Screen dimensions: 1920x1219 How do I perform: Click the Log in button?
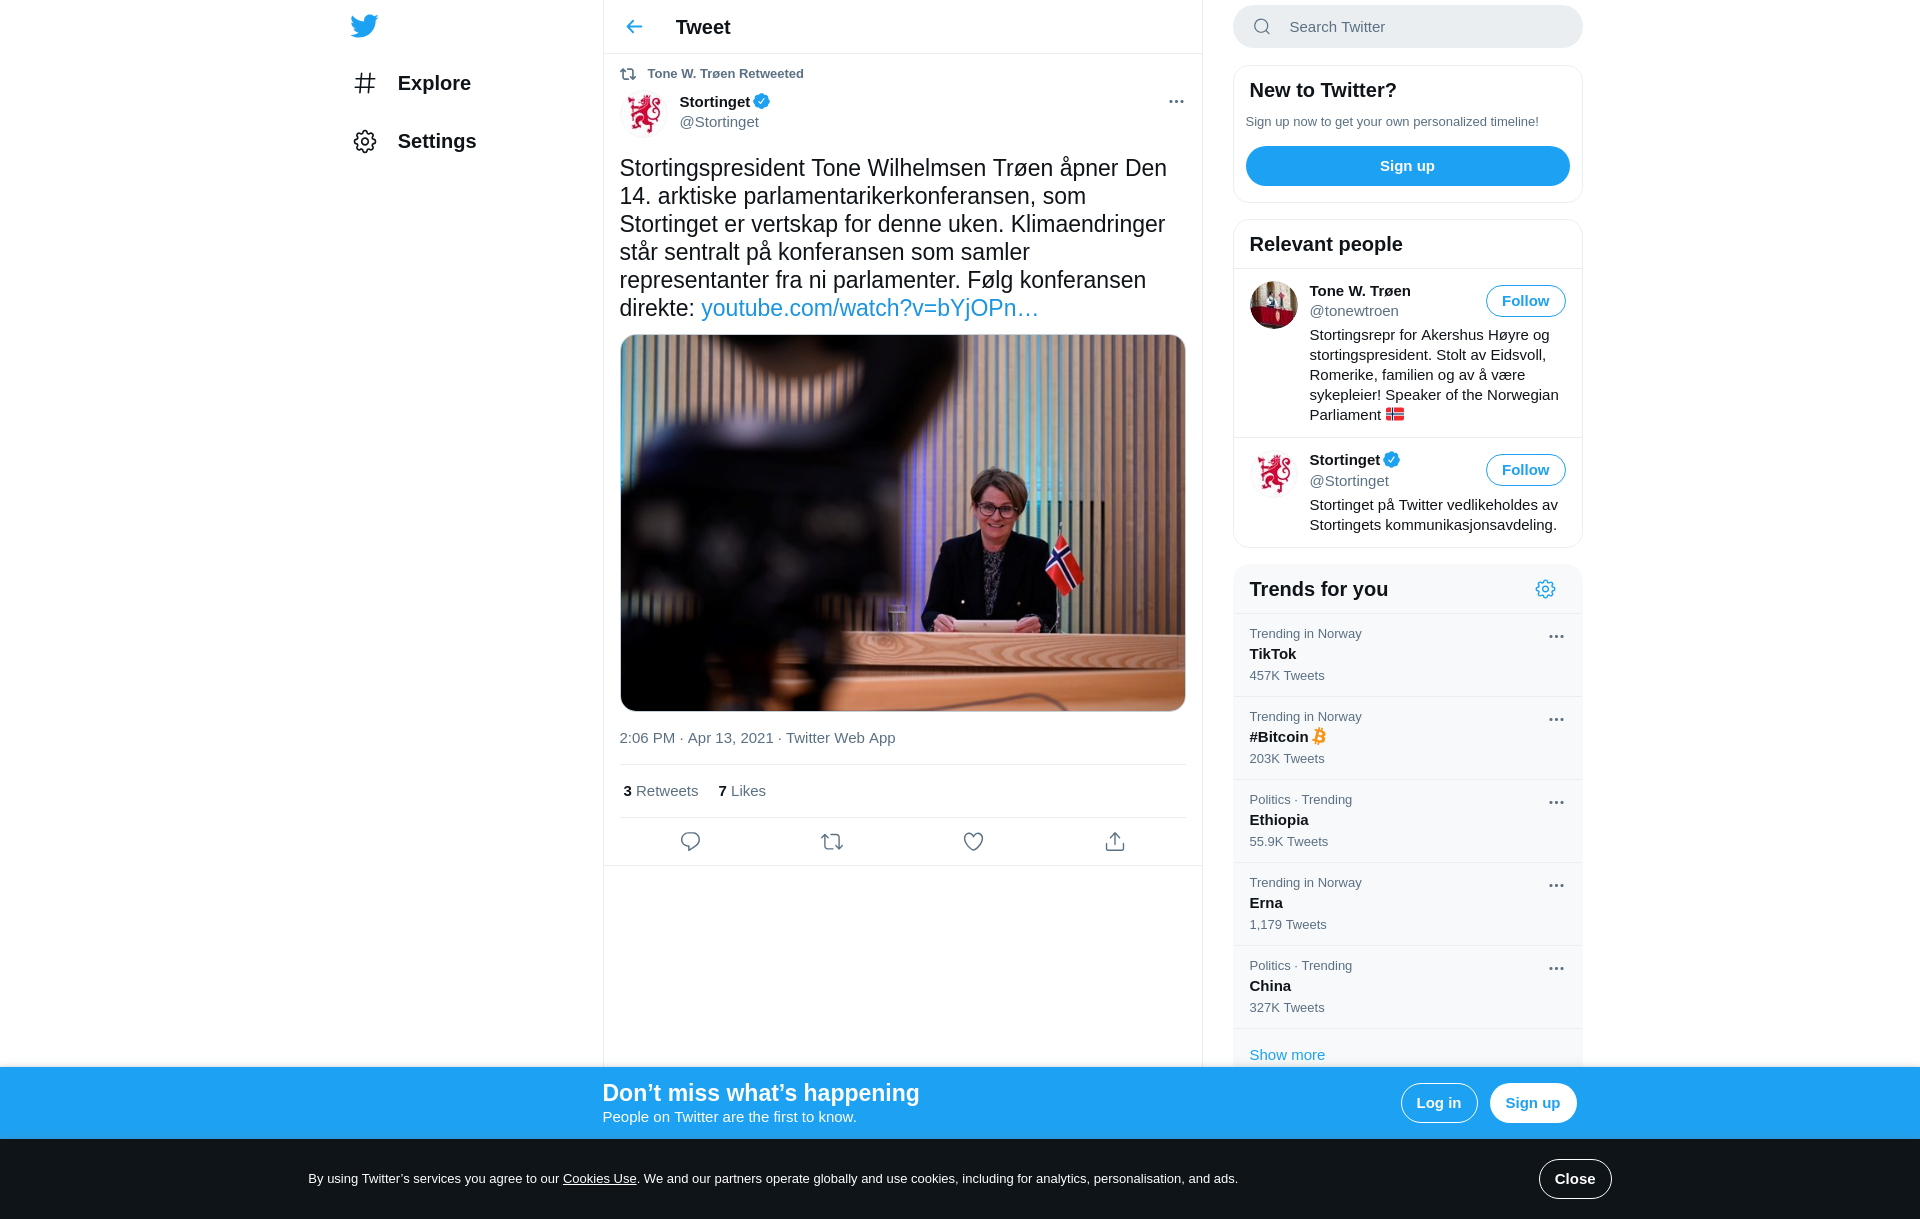coord(1438,1103)
